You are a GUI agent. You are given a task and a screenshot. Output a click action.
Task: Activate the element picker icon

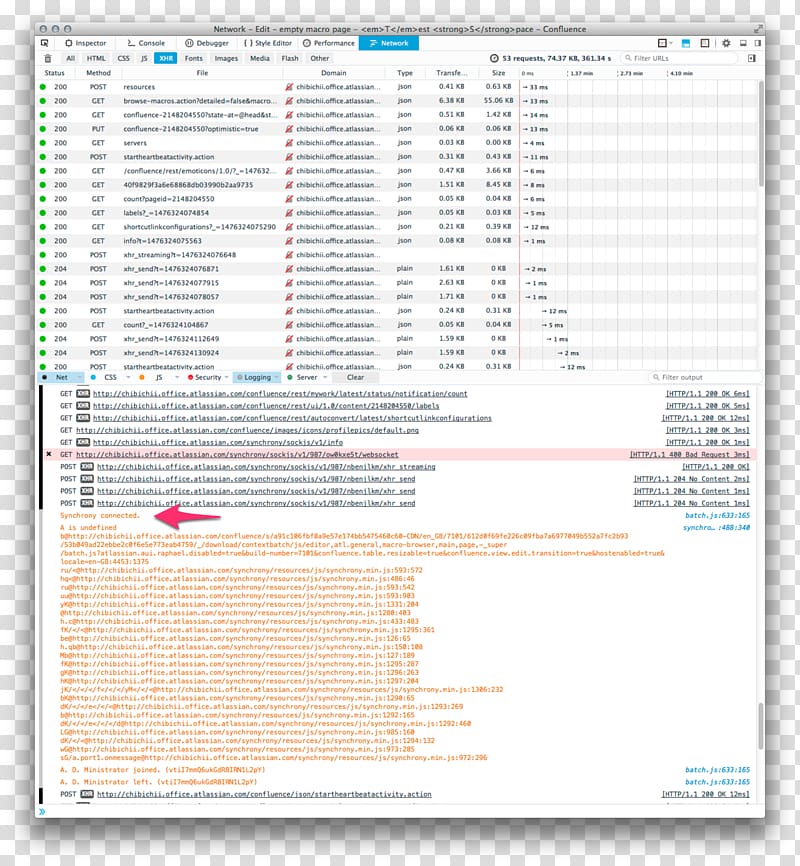45,43
